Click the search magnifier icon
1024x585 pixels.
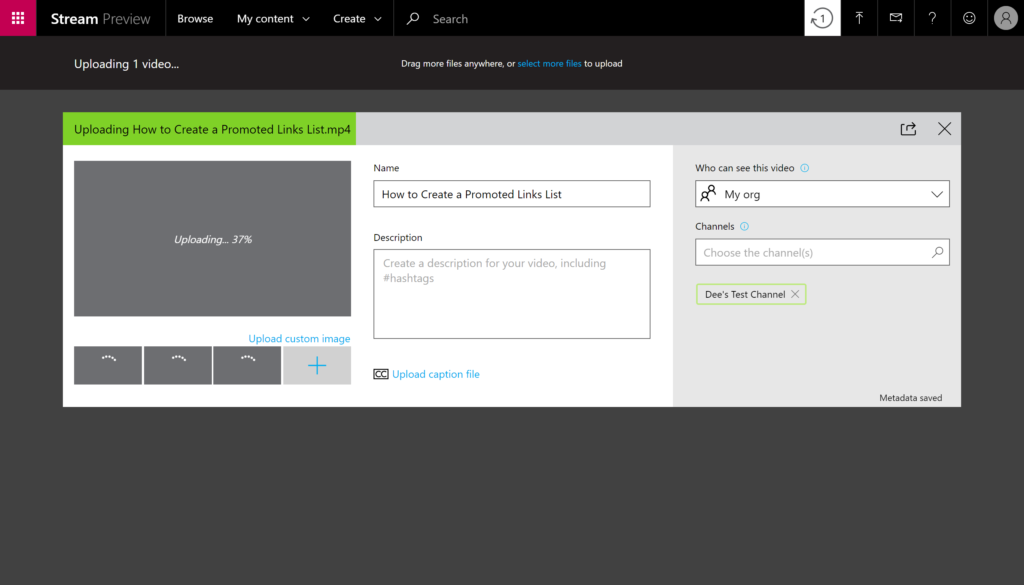(413, 18)
